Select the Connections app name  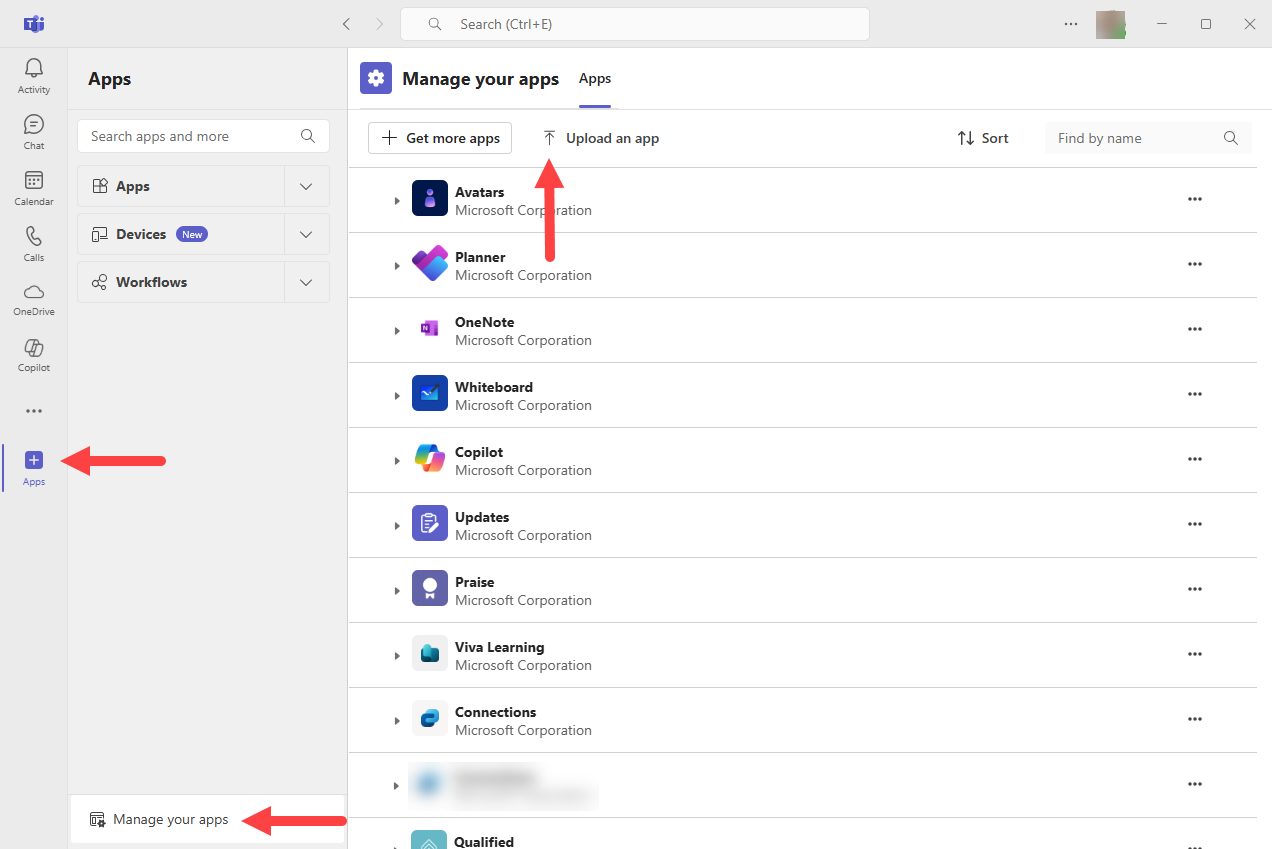pyautogui.click(x=495, y=712)
